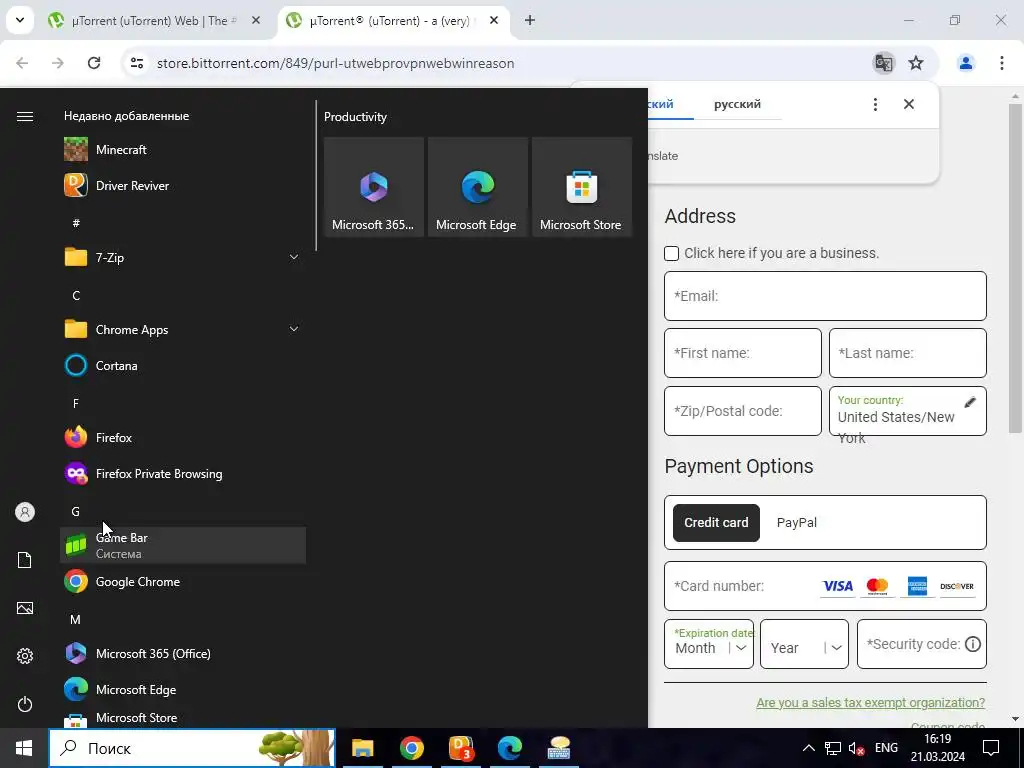This screenshot has height=768, width=1024.
Task: Open a new browser tab
Action: [x=530, y=21]
